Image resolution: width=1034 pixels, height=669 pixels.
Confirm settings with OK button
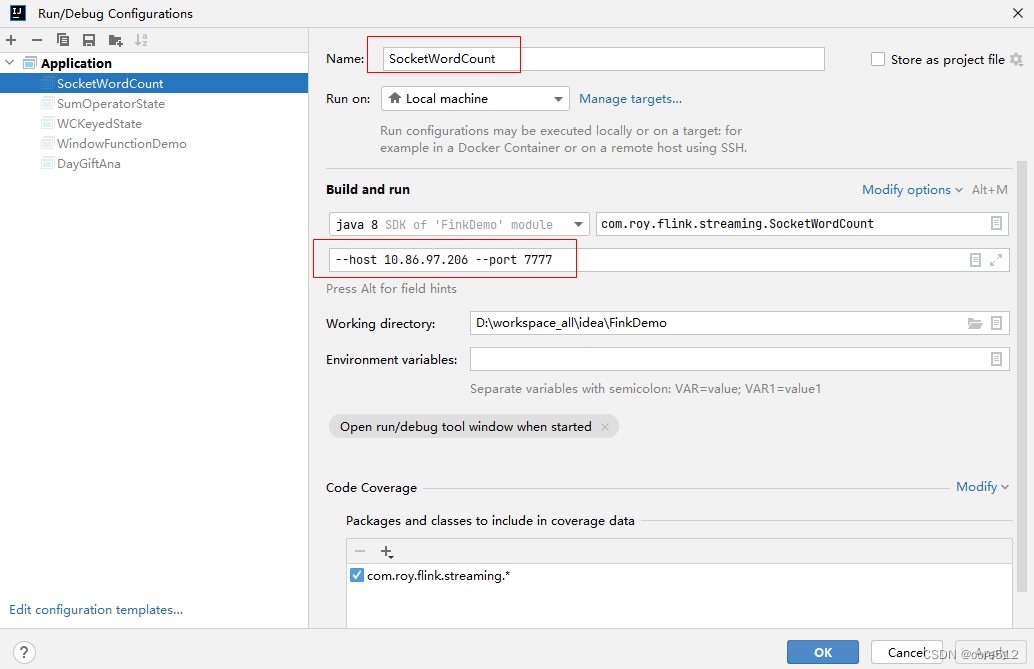pyautogui.click(x=822, y=651)
